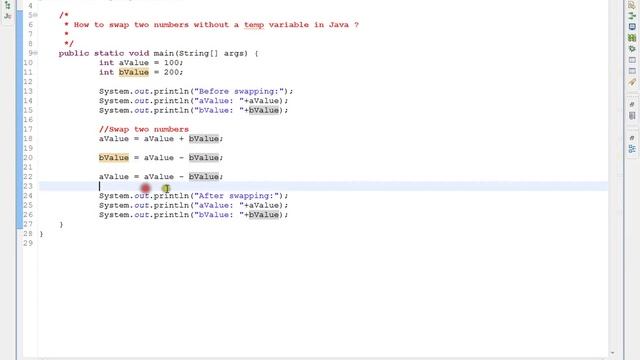
Task: Collapse the main method at line 9
Action: click(x=36, y=53)
